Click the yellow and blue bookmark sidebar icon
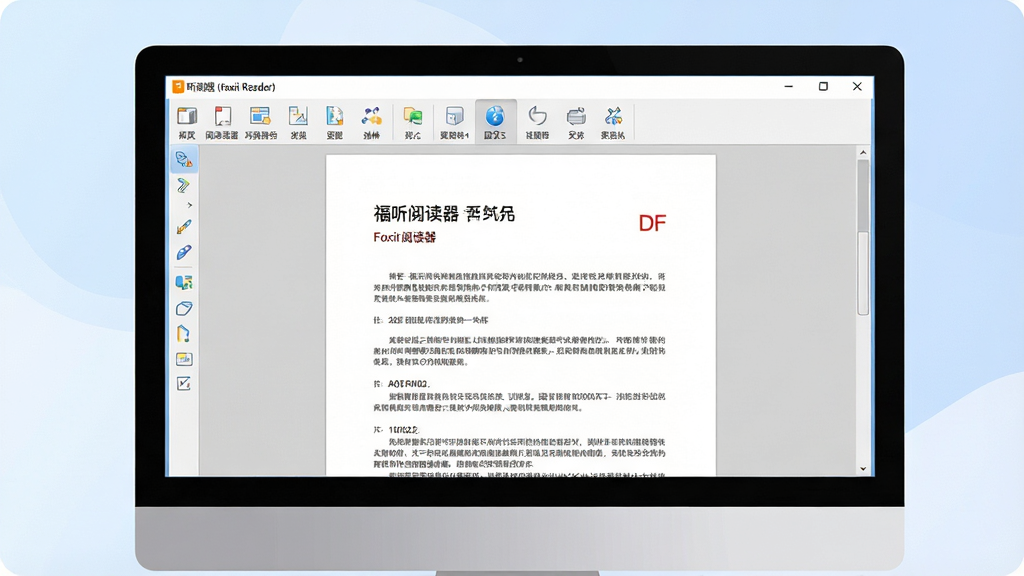Image resolution: width=1024 pixels, height=576 pixels. point(184,334)
